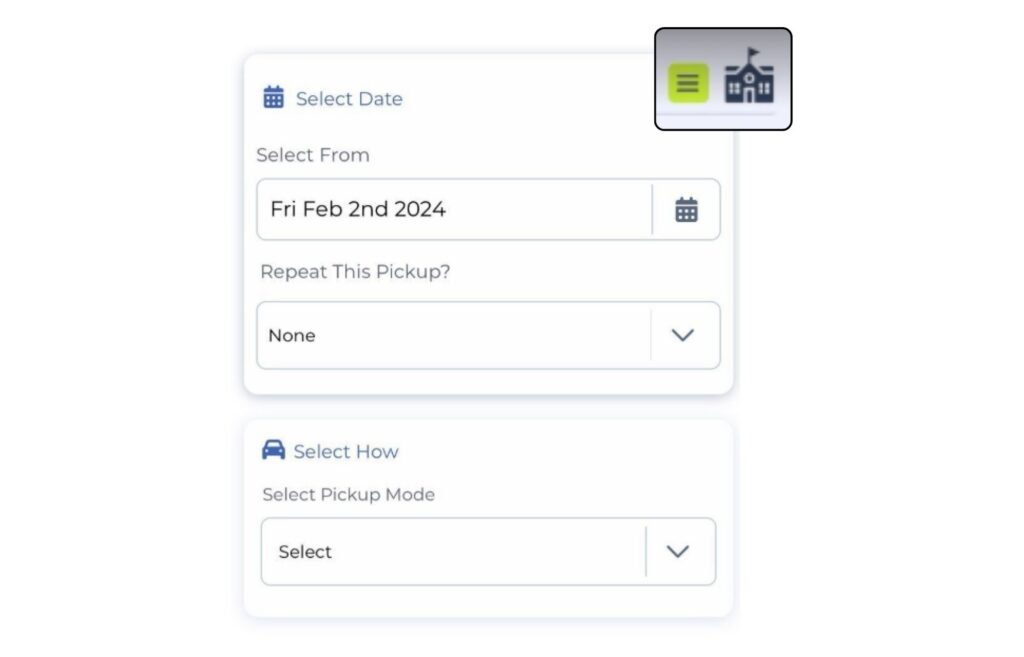Click the chevron arrow in Repeat dropdown
Screen dimensions: 1024x657
683,335
